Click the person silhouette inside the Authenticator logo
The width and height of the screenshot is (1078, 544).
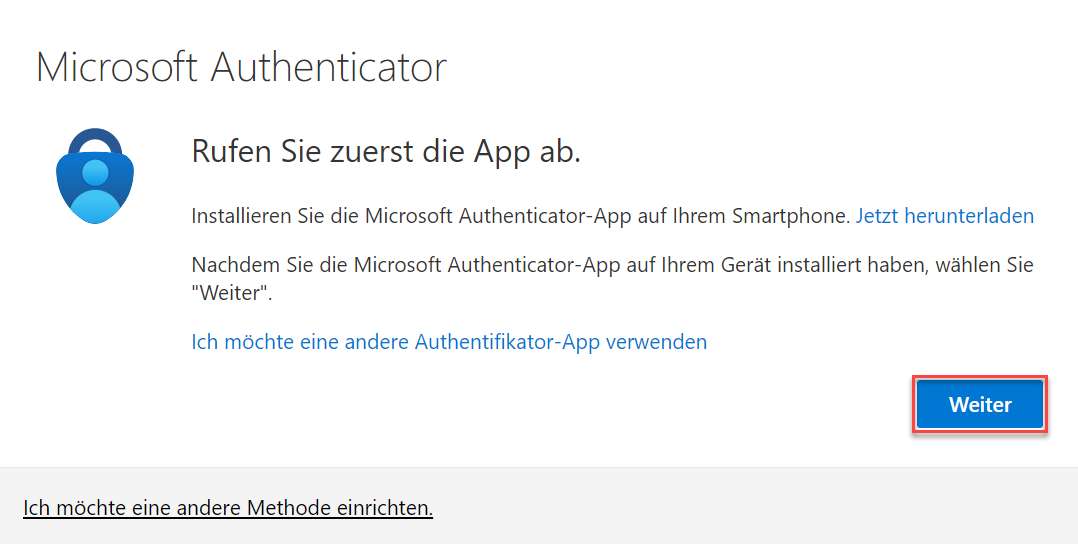point(95,190)
